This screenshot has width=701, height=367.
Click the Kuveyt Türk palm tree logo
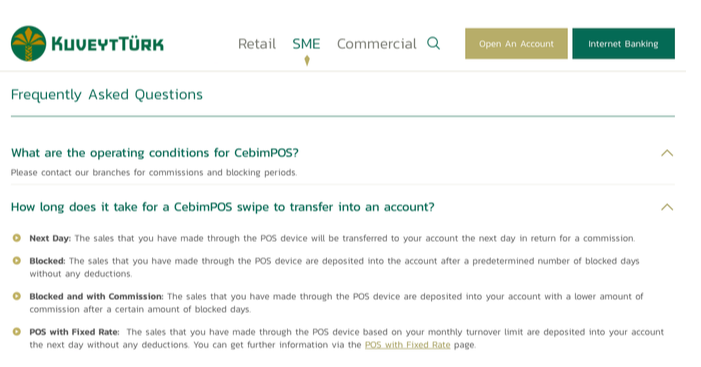(29, 43)
